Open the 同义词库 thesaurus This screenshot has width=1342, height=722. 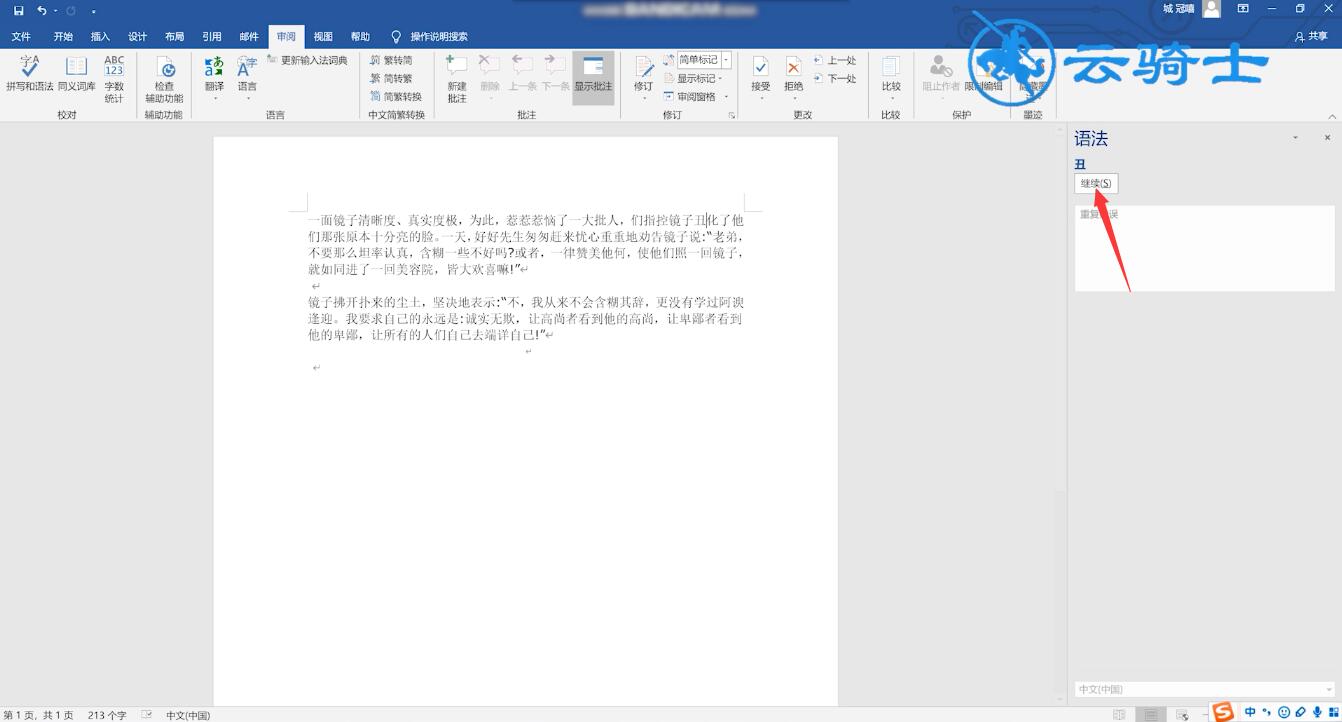click(76, 75)
